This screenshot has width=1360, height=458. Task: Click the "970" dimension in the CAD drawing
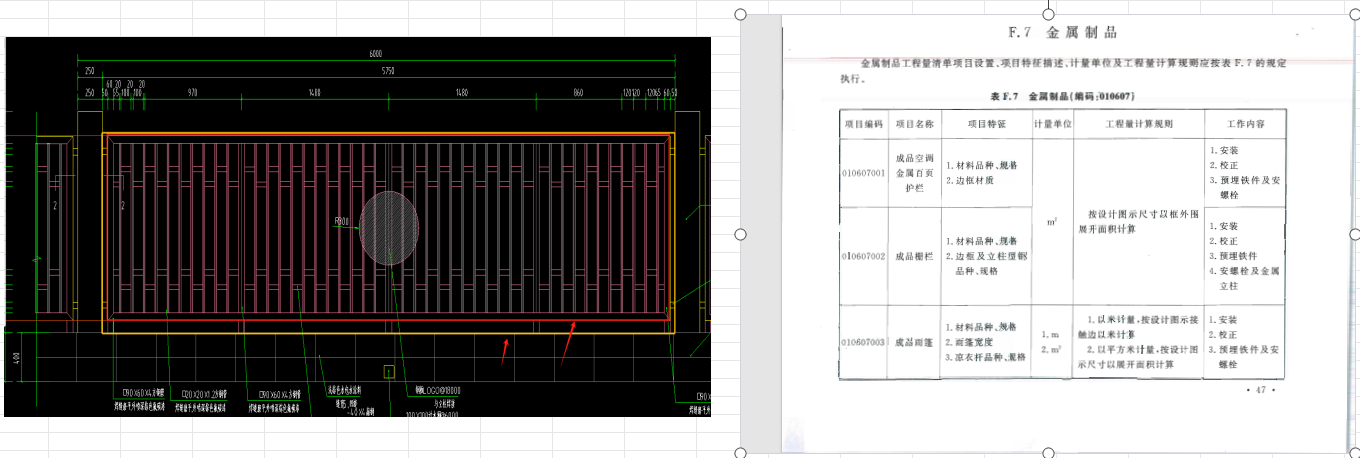coord(192,92)
